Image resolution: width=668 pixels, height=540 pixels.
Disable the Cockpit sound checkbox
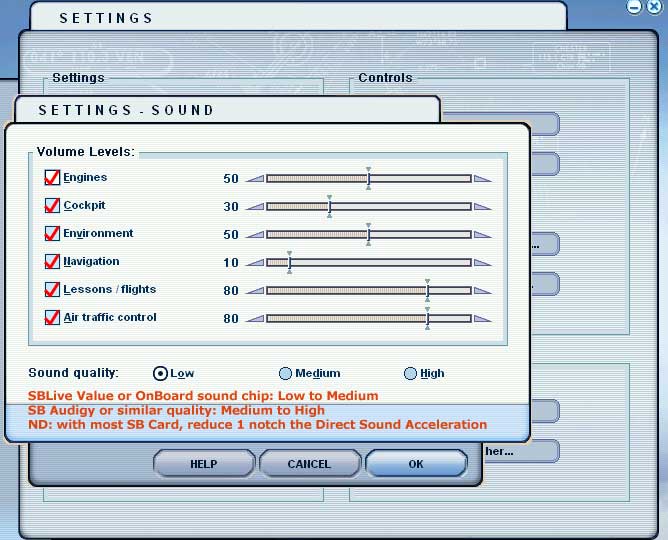(x=52, y=205)
